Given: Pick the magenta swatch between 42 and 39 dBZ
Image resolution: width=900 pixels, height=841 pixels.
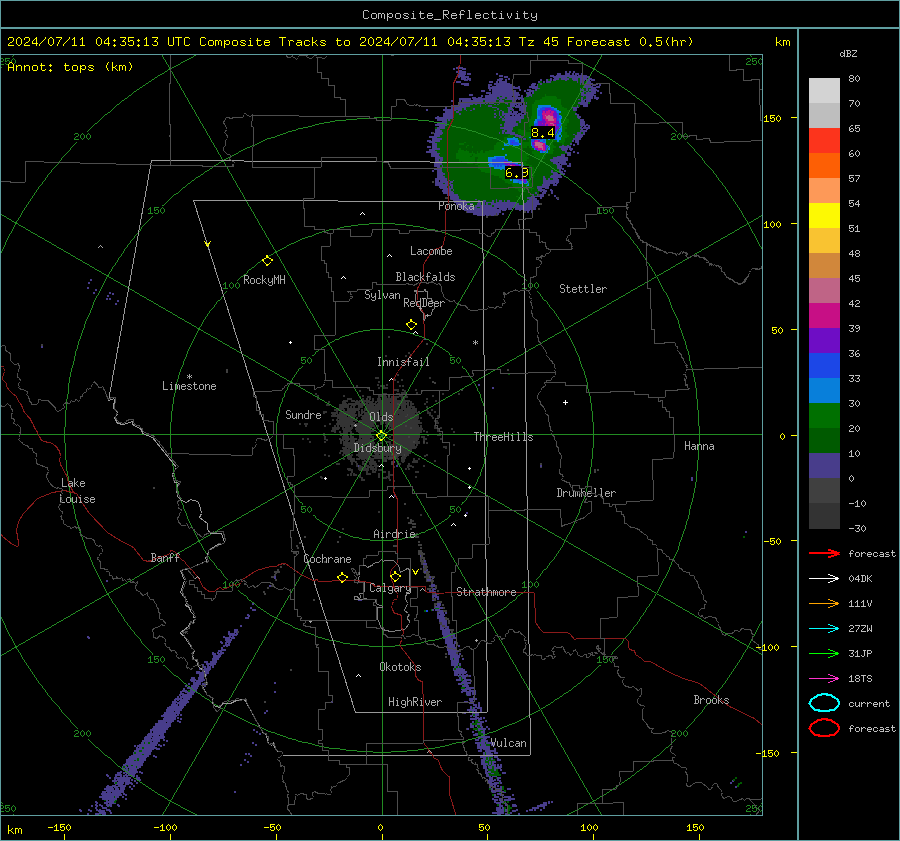Looking at the screenshot, I should pyautogui.click(x=824, y=316).
